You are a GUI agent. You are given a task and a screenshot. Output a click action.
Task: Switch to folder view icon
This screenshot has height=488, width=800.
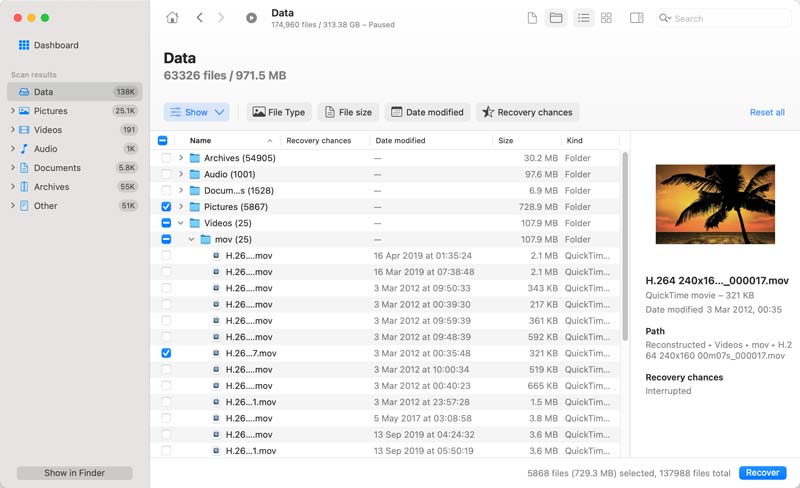click(556, 18)
